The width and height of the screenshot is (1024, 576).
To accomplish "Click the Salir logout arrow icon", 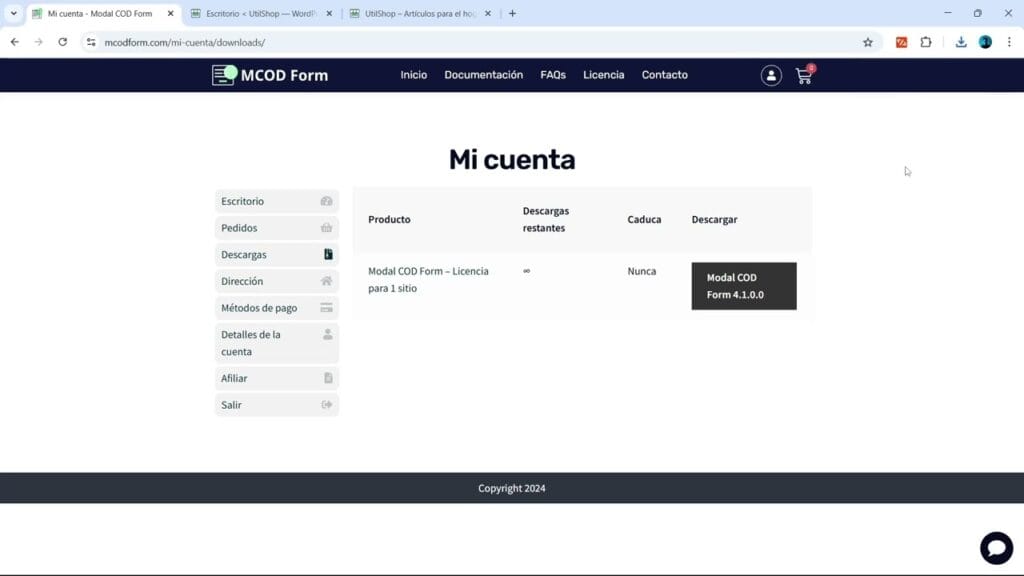I will (x=327, y=405).
